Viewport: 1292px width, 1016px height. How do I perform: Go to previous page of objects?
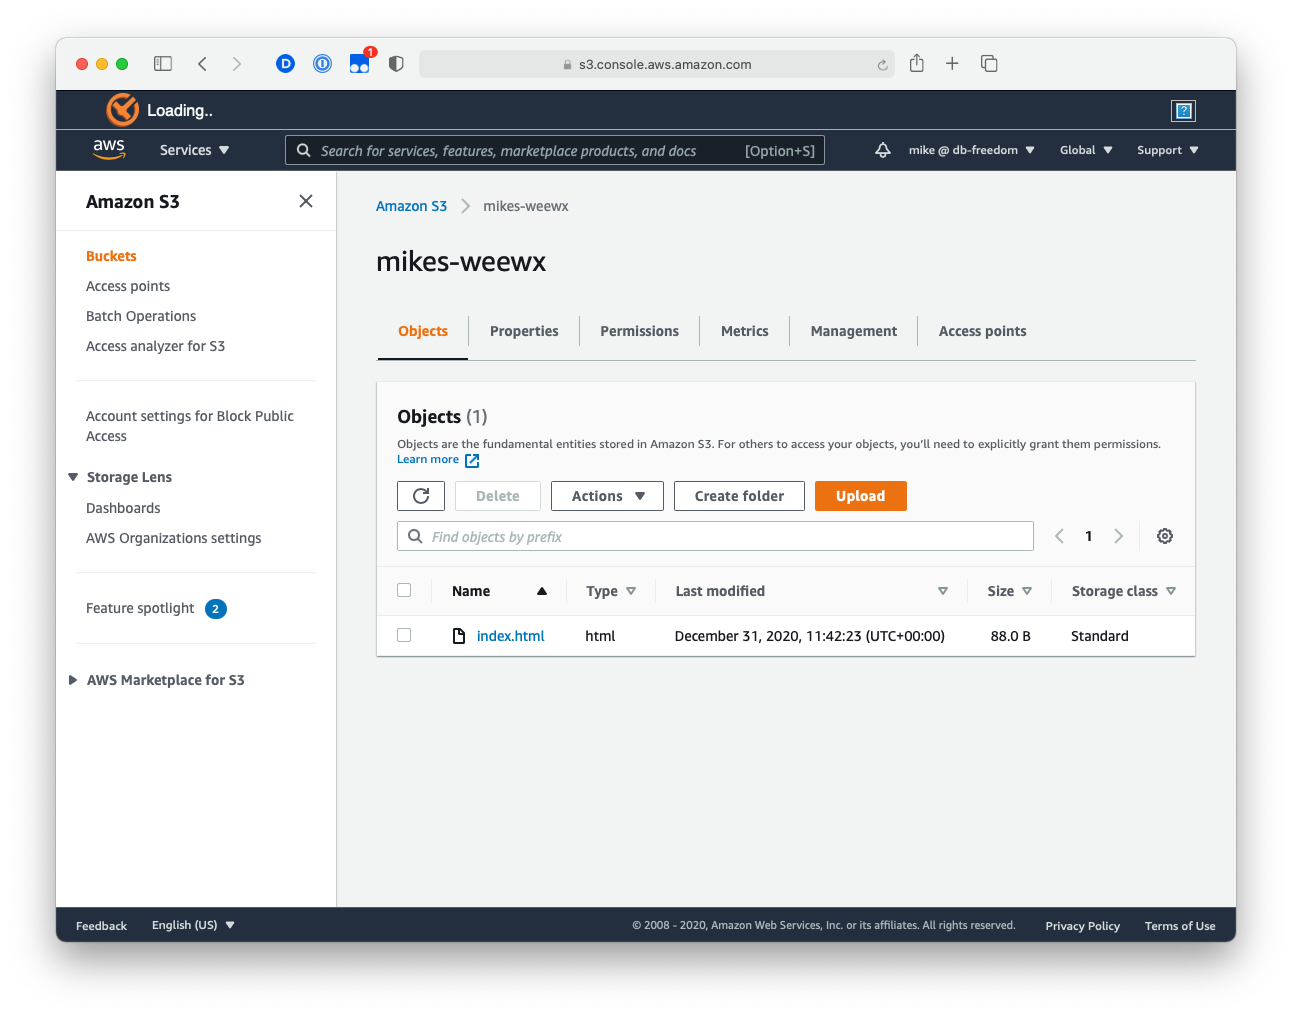(x=1059, y=536)
